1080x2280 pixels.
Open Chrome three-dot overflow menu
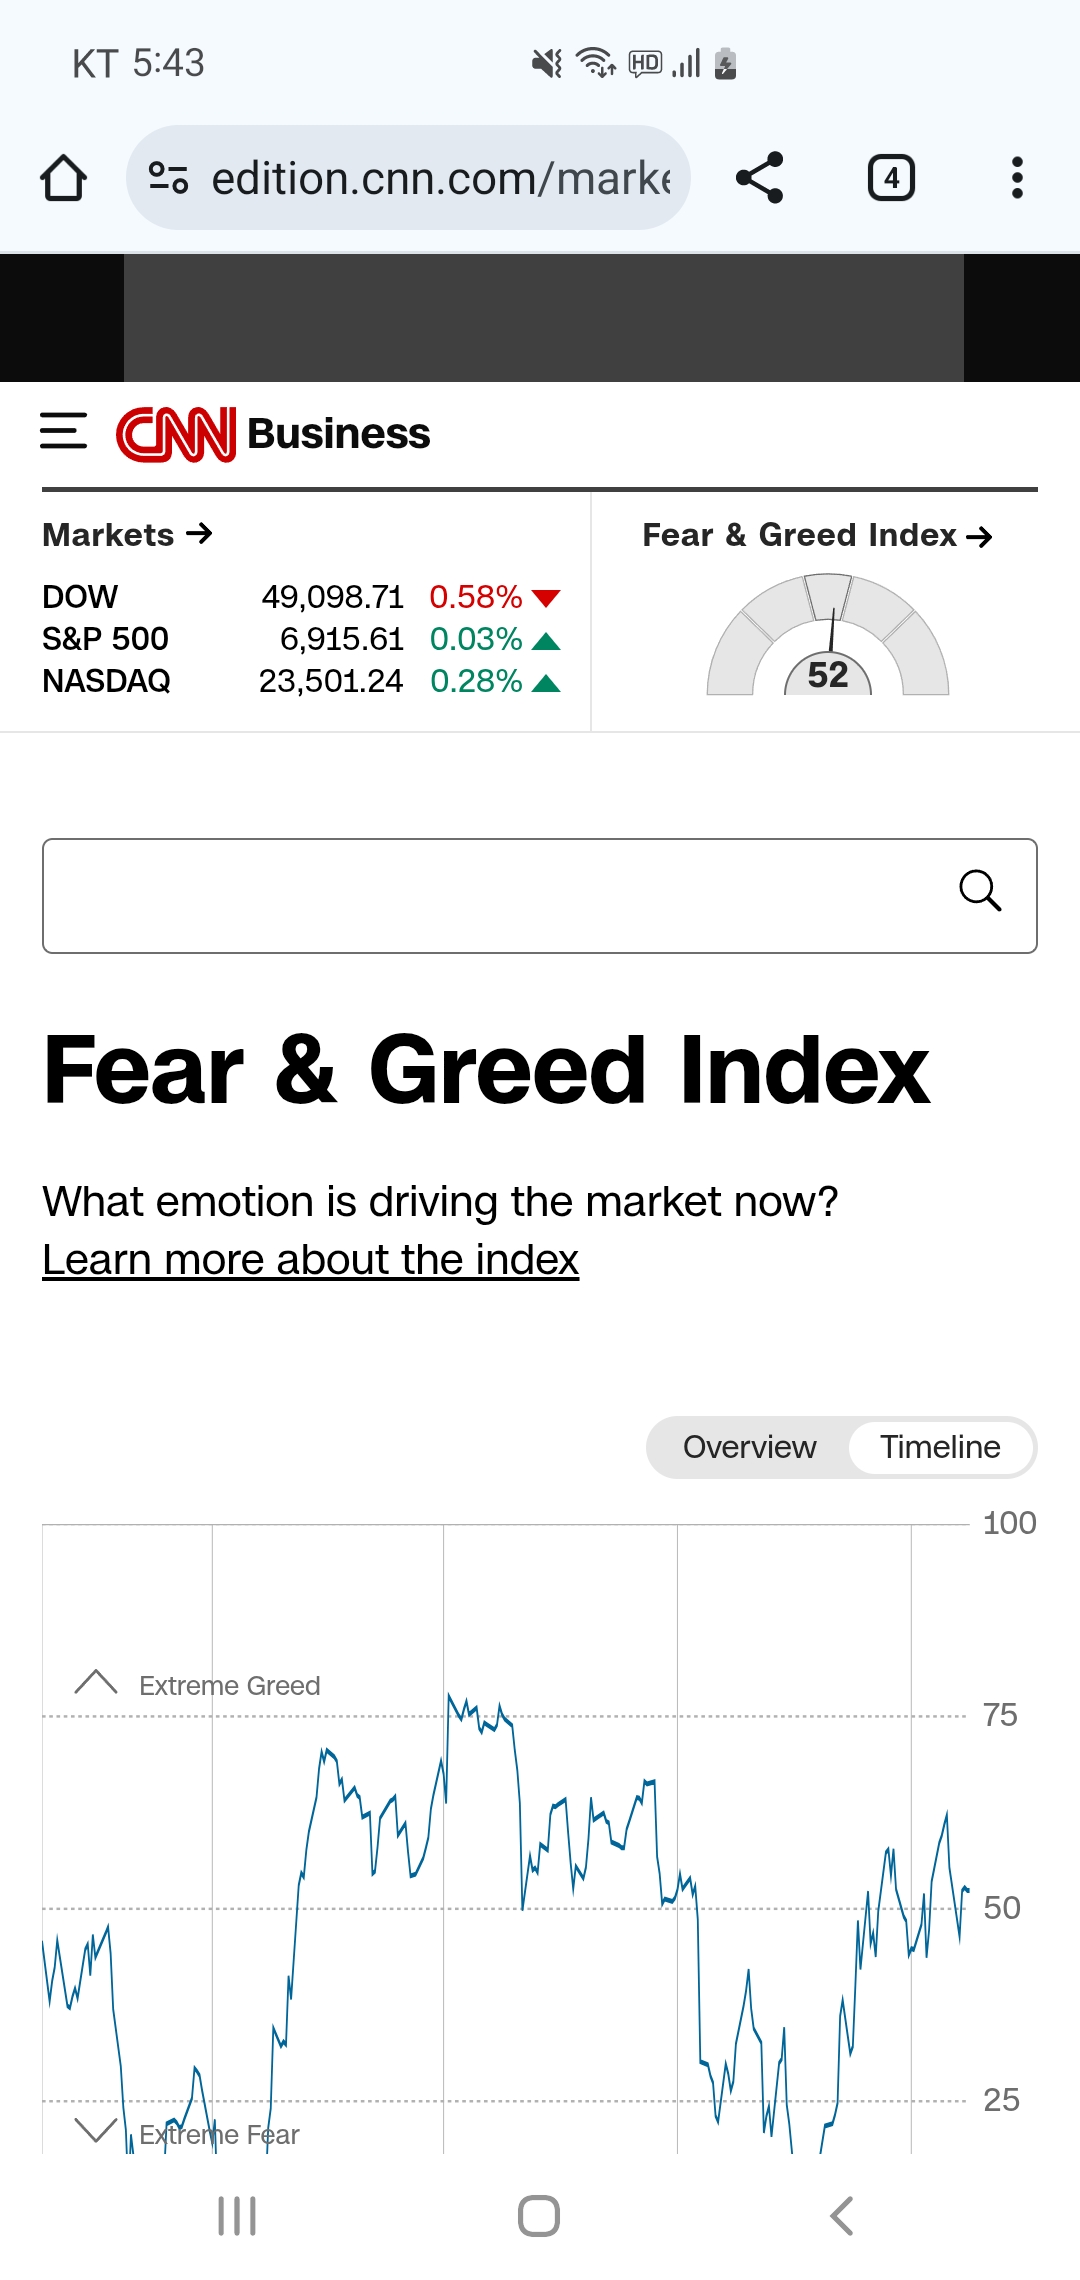tap(1017, 178)
